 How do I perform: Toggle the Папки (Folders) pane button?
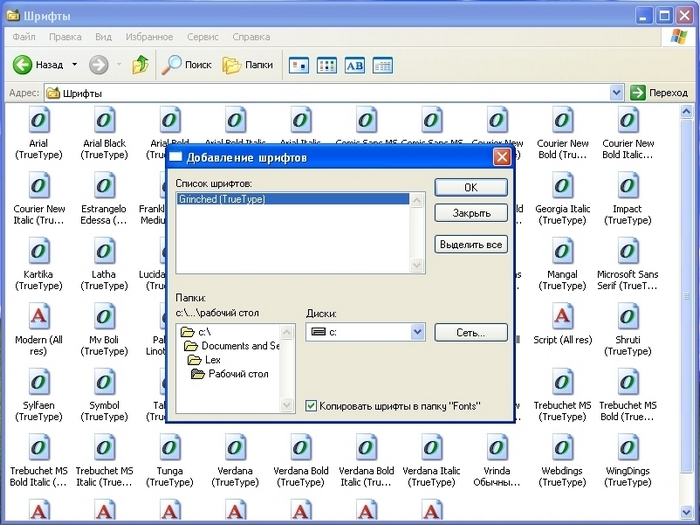coord(247,65)
